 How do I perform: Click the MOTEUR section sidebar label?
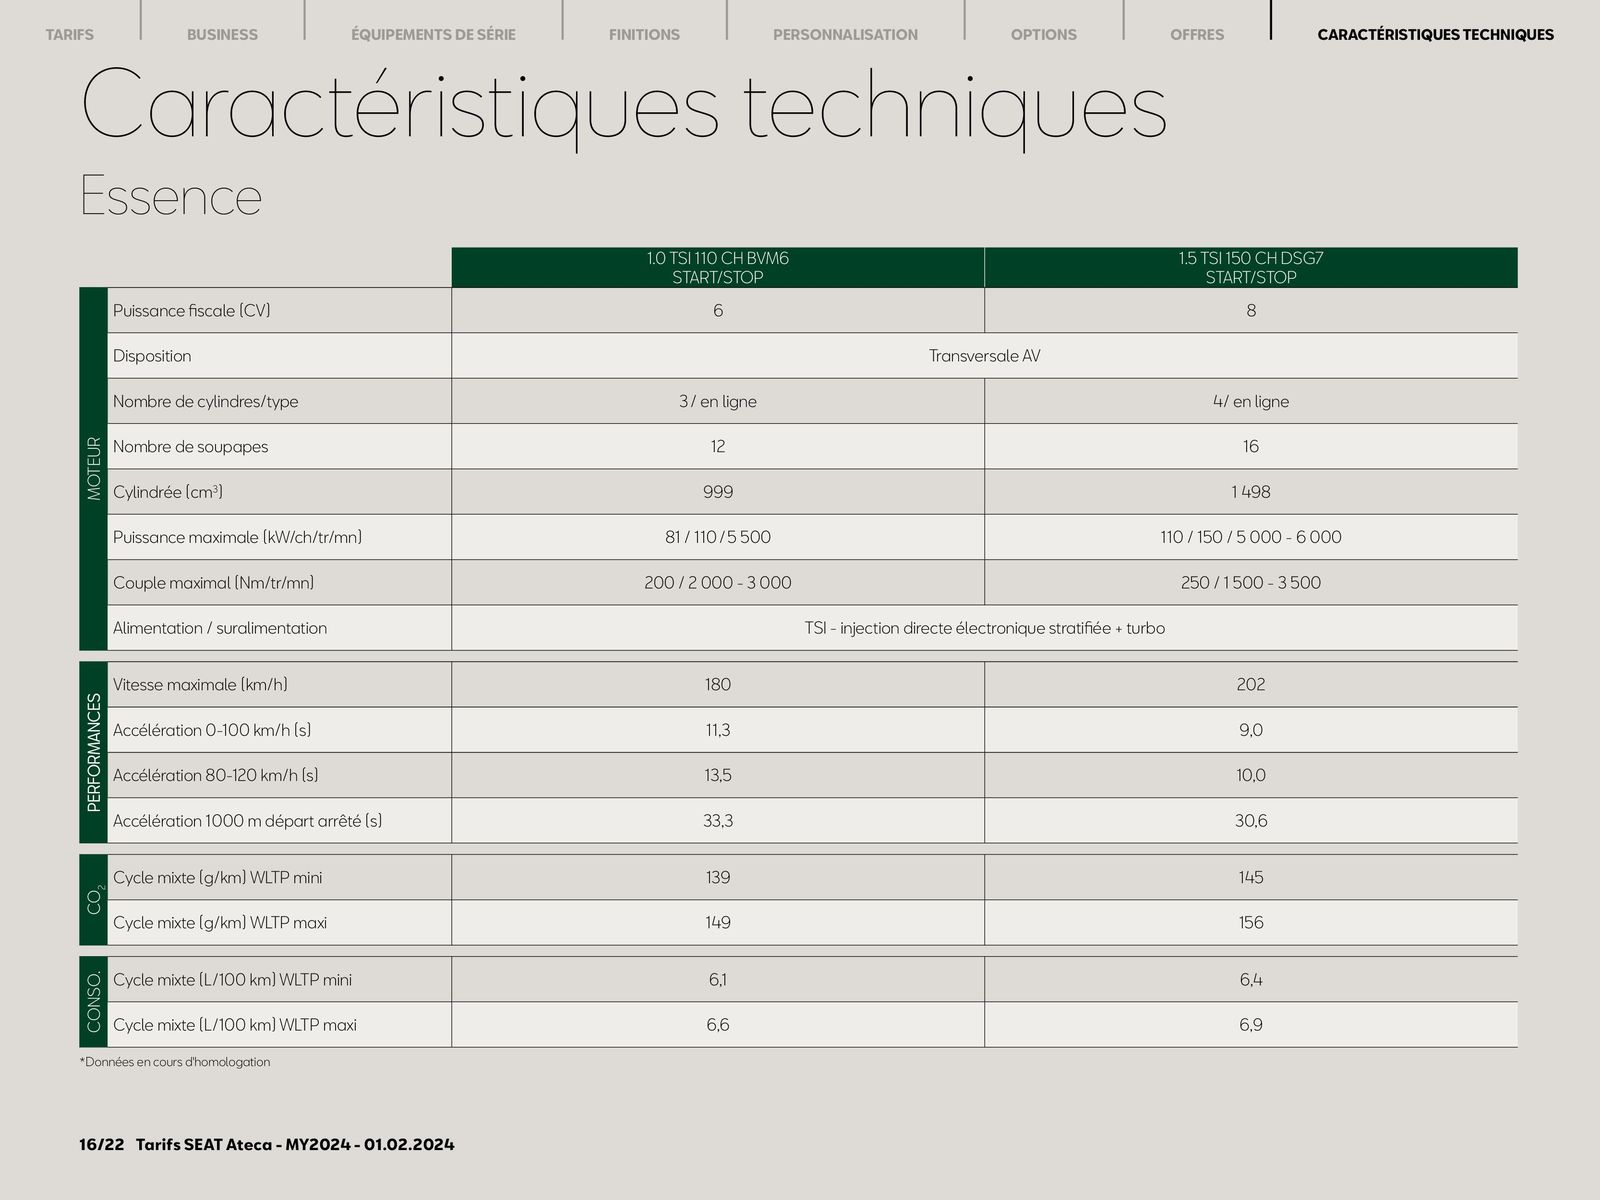coord(94,469)
